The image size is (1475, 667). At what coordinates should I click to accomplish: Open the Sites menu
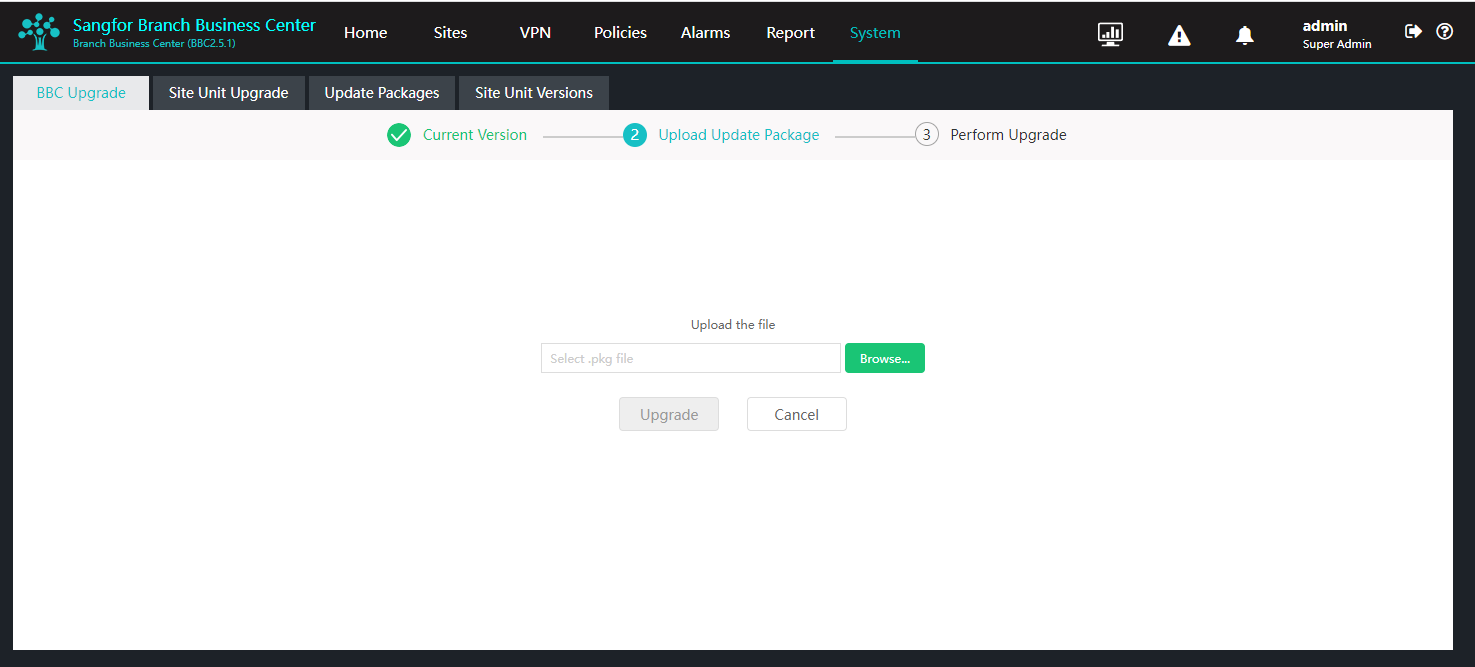coord(450,33)
